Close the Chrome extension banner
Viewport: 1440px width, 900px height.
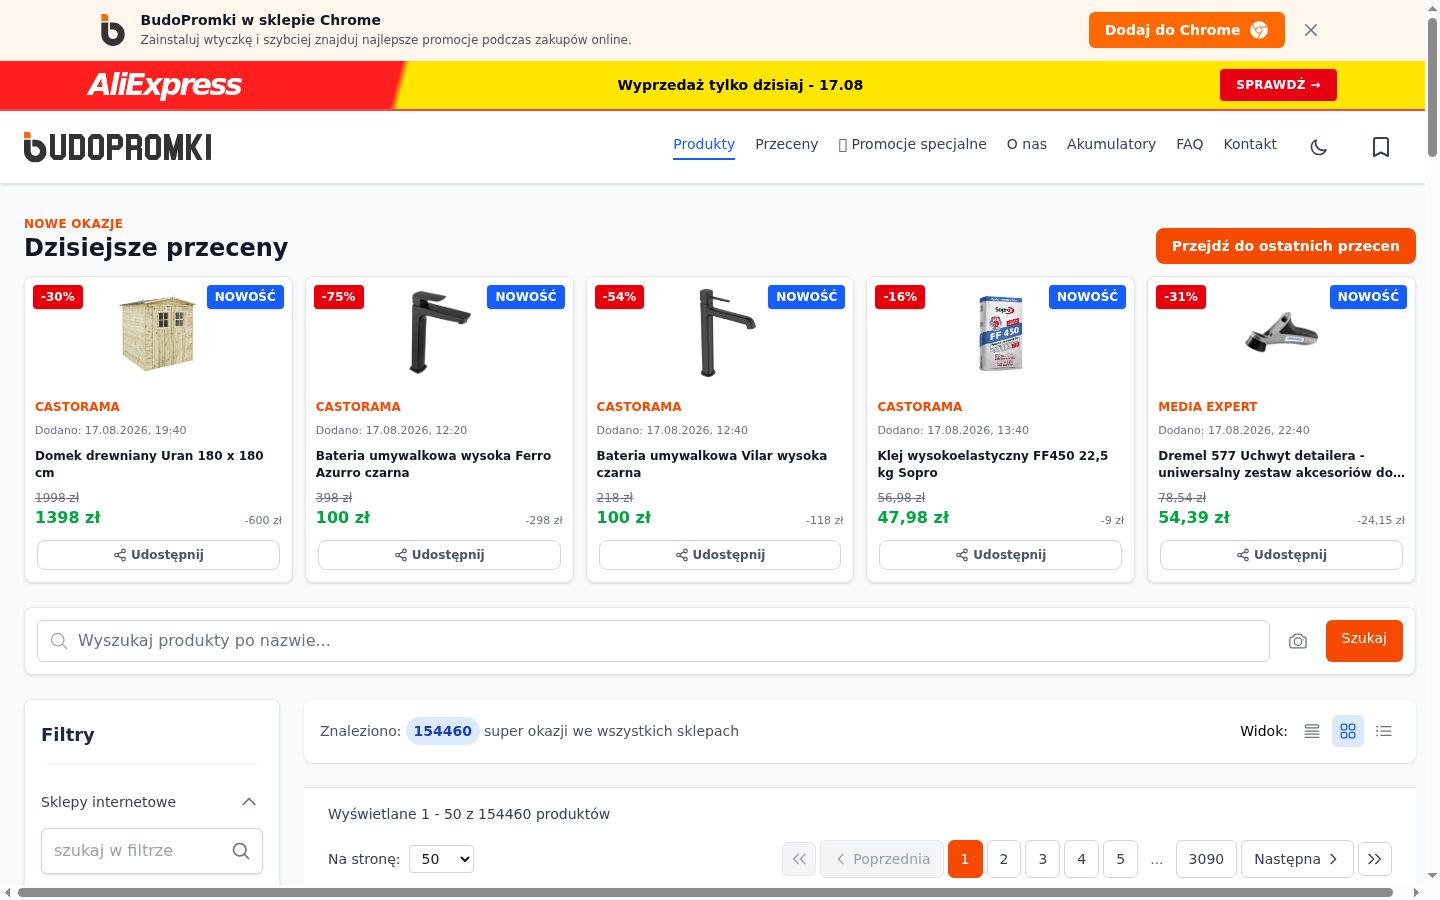(1311, 30)
